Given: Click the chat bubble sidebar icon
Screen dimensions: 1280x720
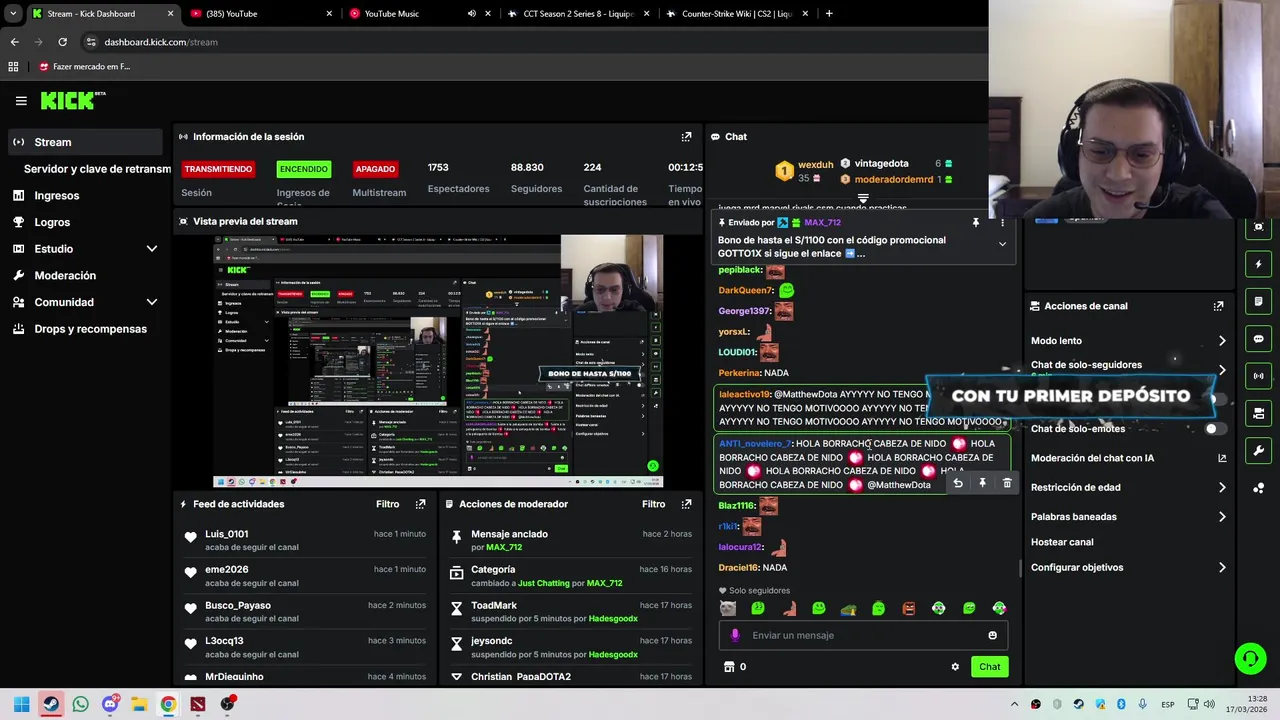Looking at the screenshot, I should 1258,339.
